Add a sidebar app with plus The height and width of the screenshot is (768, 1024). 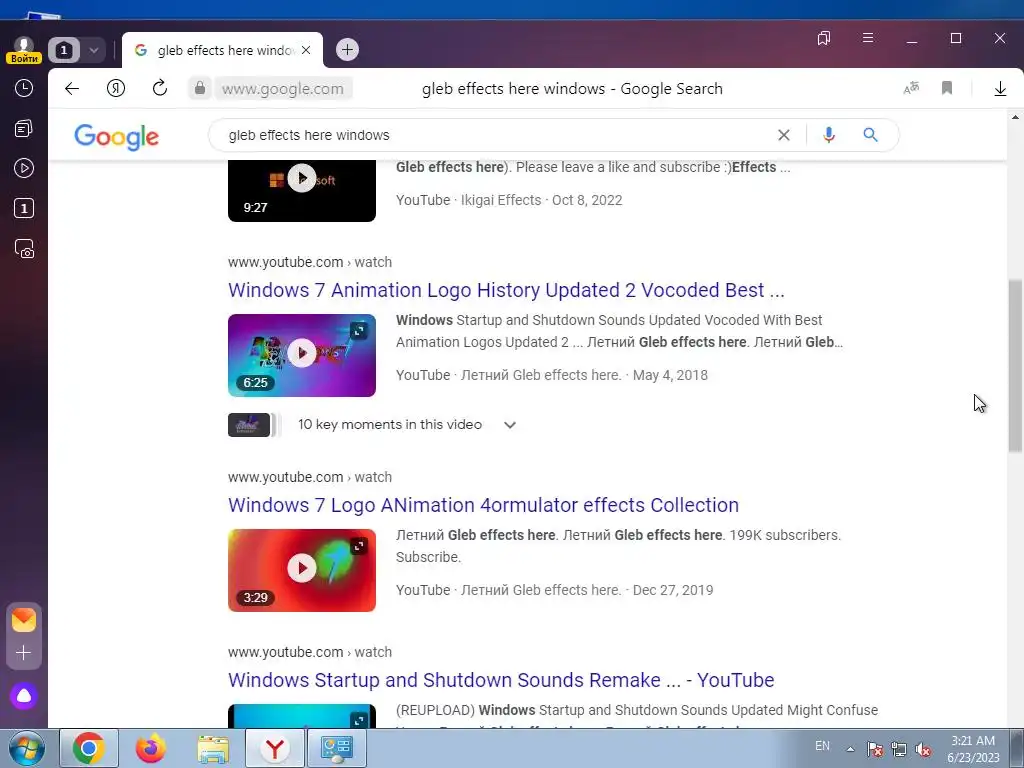tap(24, 652)
